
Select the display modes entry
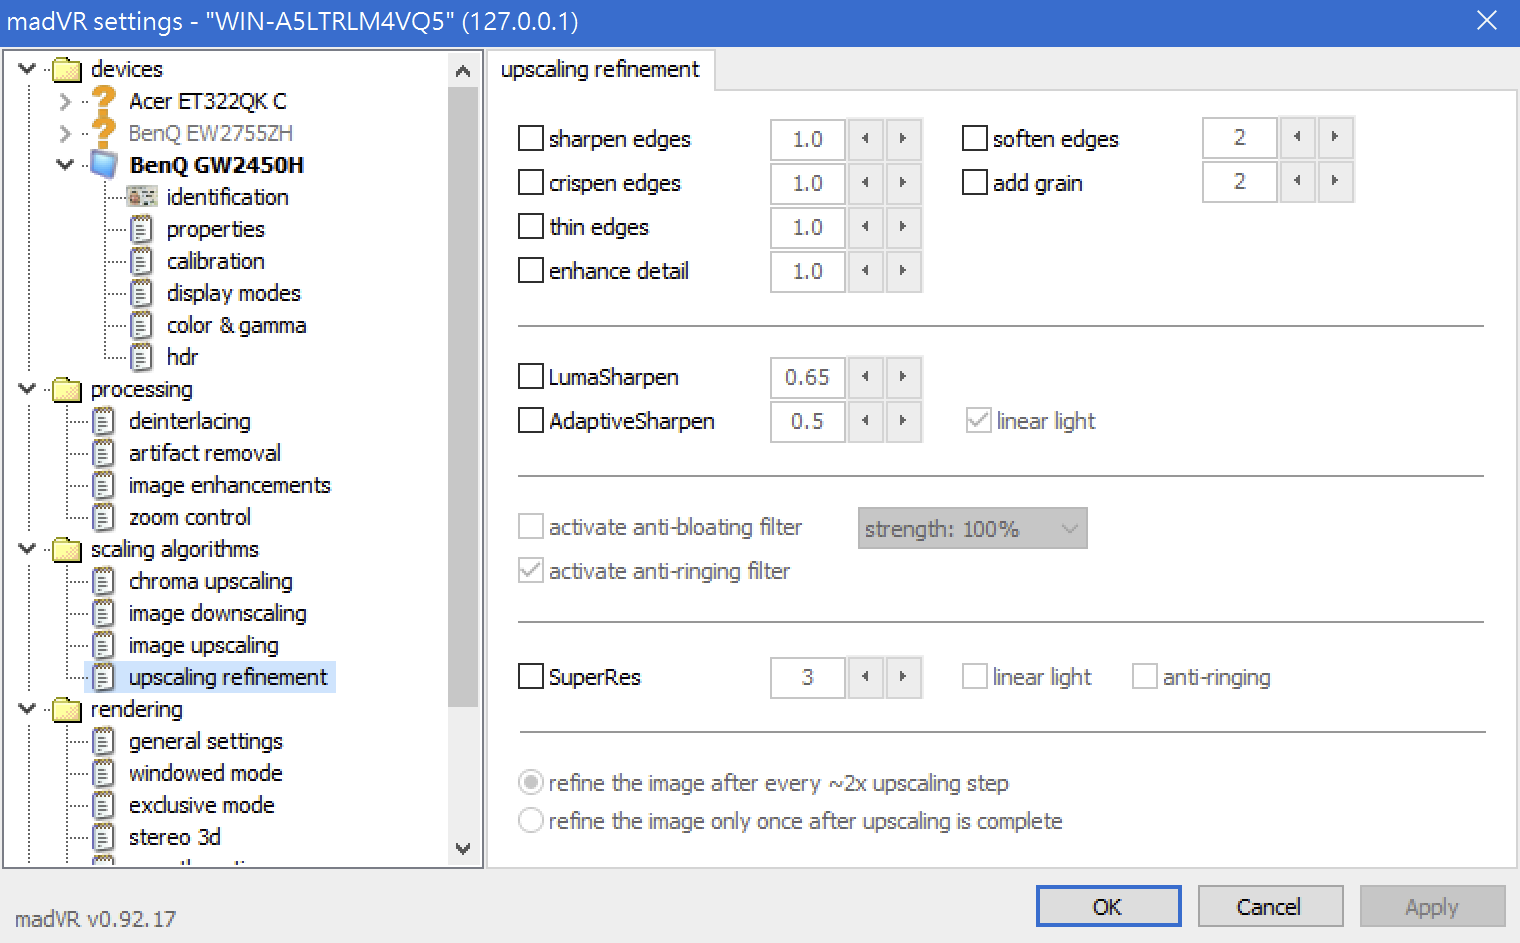coord(234,293)
